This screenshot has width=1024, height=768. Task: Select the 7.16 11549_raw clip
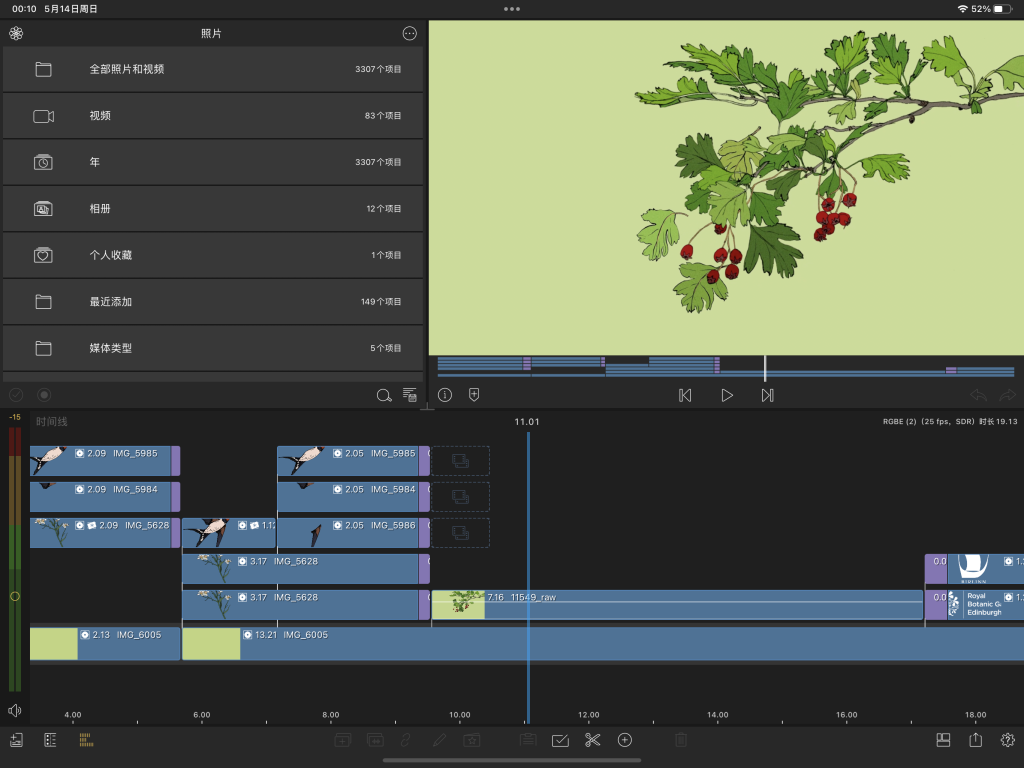677,605
